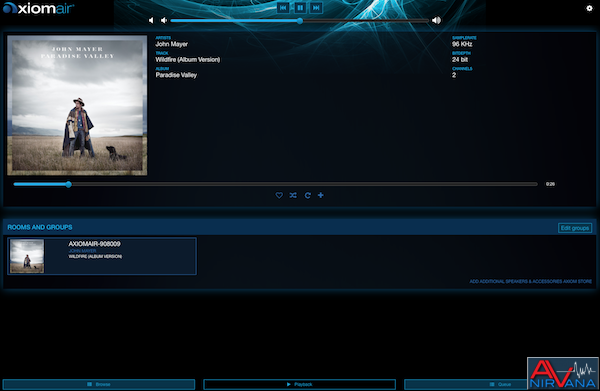Viewport: 600px width, 391px height.
Task: Click the Edit groups button
Action: [575, 228]
